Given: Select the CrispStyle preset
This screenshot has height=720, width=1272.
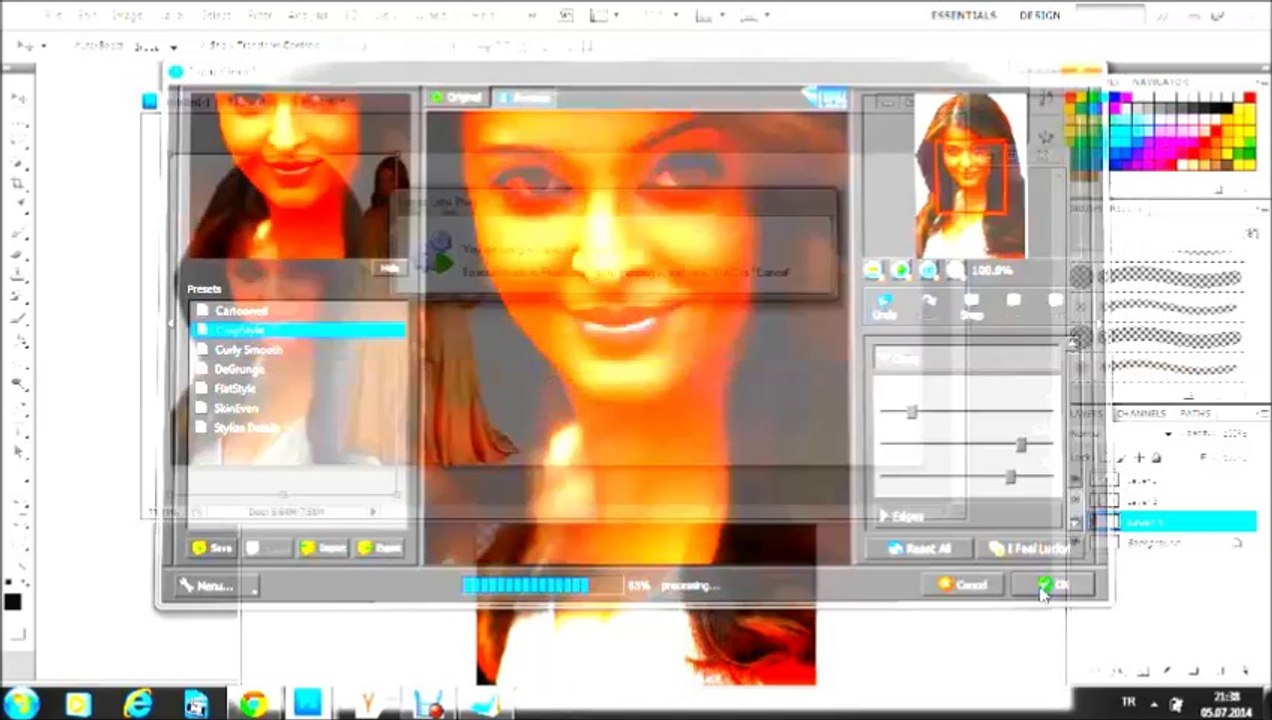Looking at the screenshot, I should coord(298,330).
